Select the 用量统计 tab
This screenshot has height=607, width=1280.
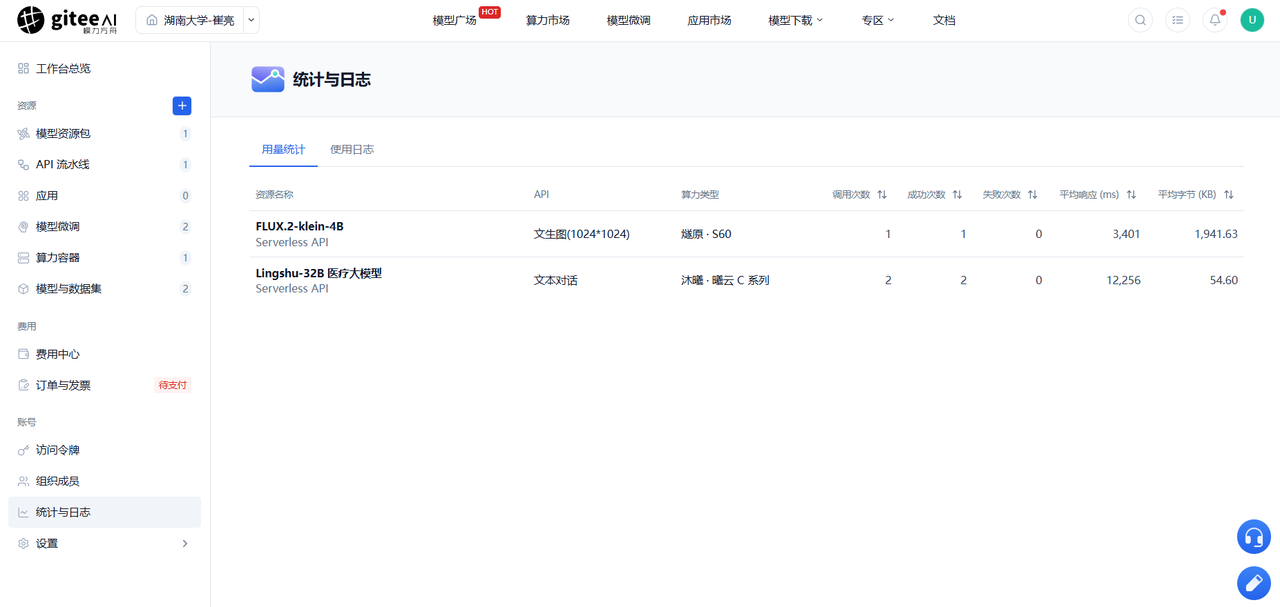pos(283,150)
